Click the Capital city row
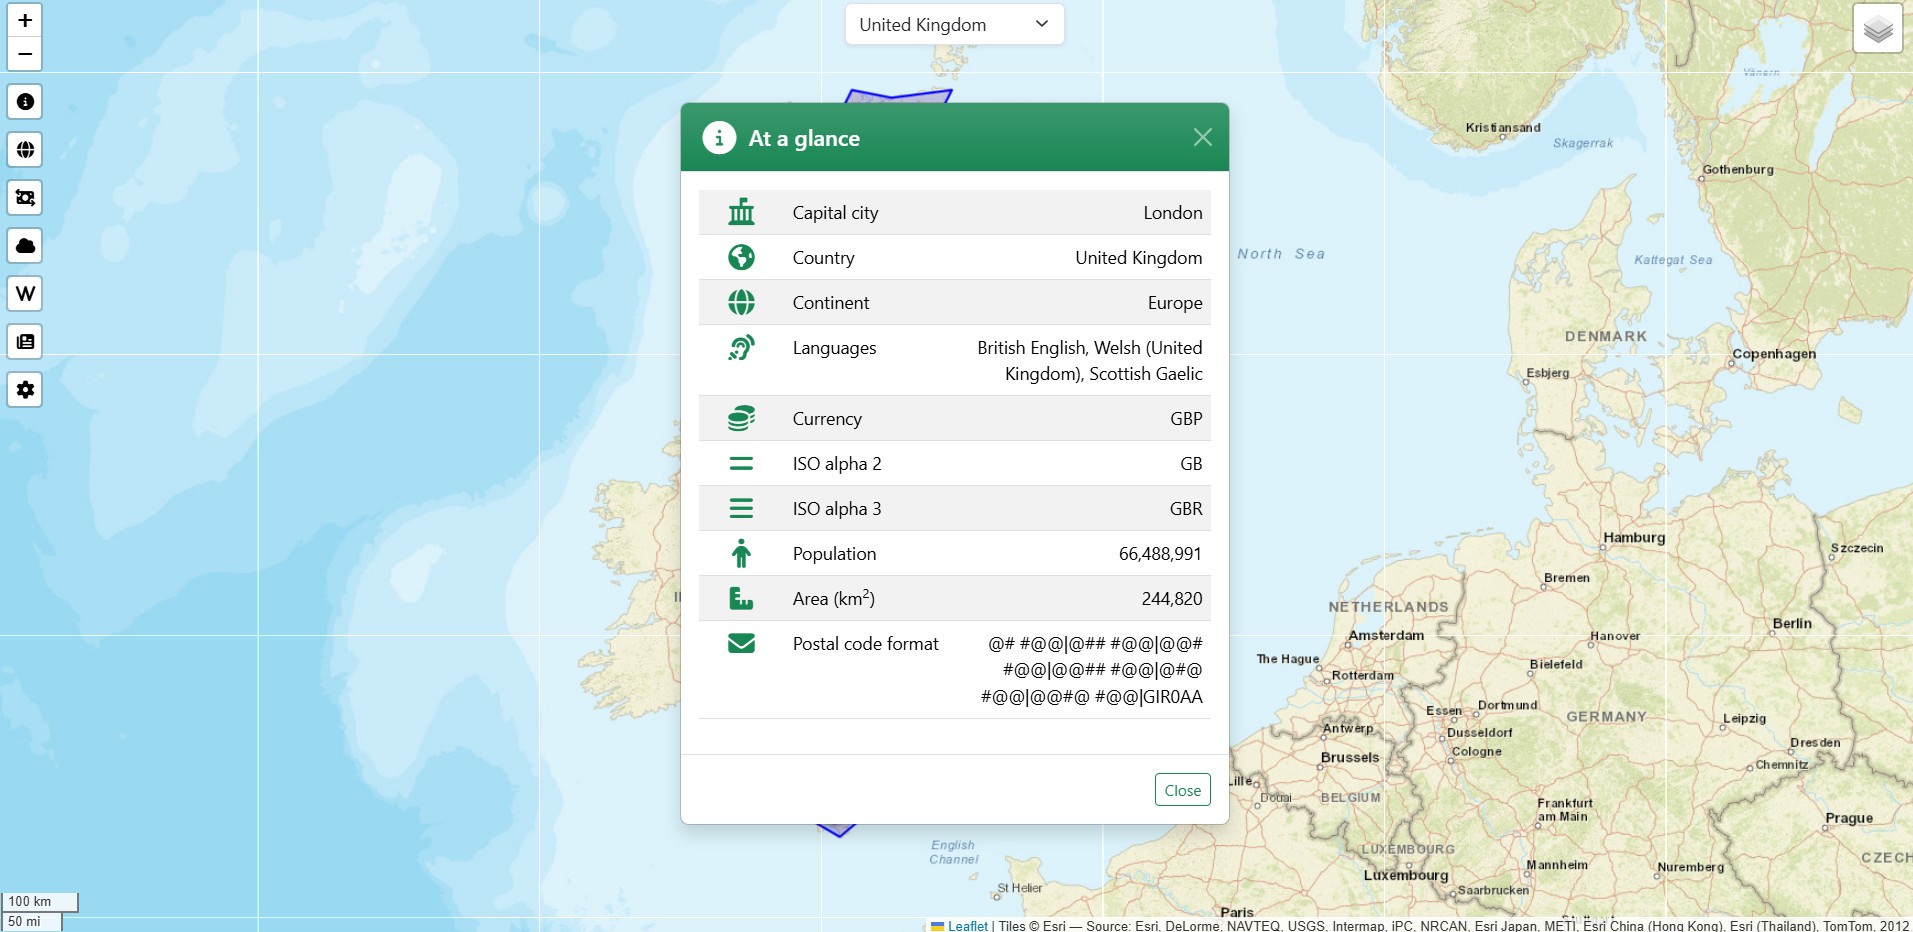The height and width of the screenshot is (932, 1913). pyautogui.click(x=954, y=213)
